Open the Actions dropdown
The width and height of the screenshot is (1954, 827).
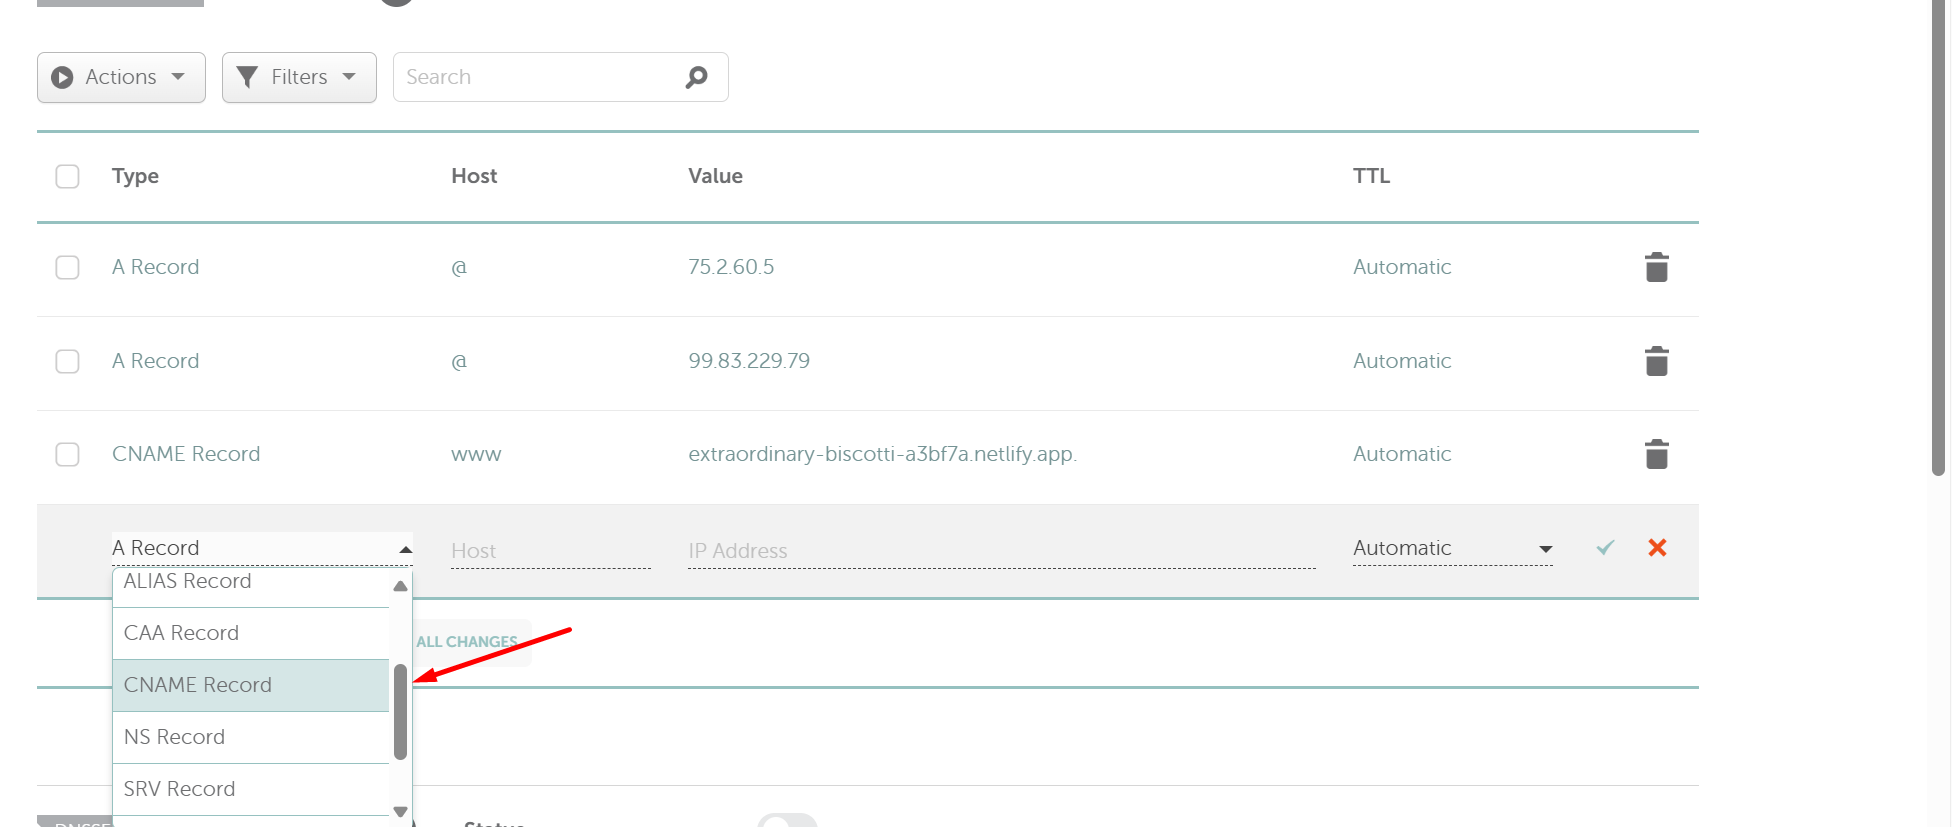pos(121,77)
